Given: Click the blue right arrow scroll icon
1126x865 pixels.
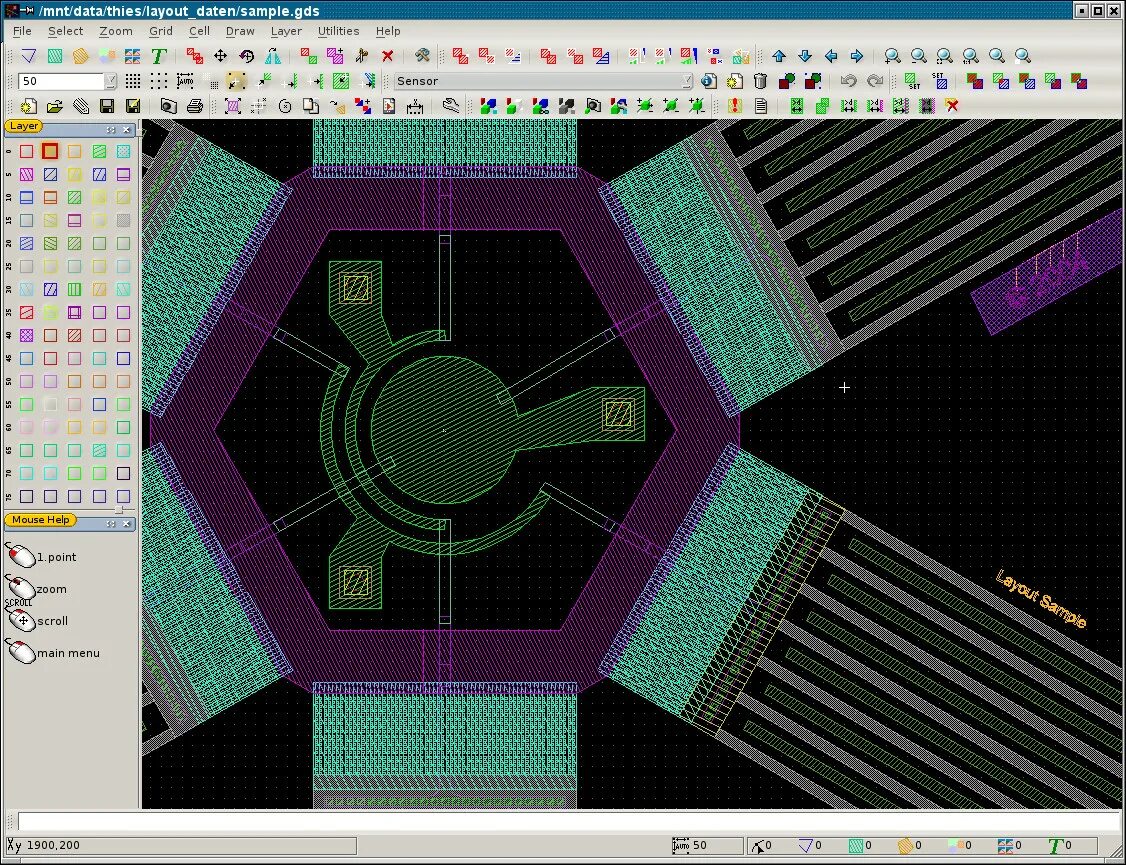Looking at the screenshot, I should pos(857,56).
